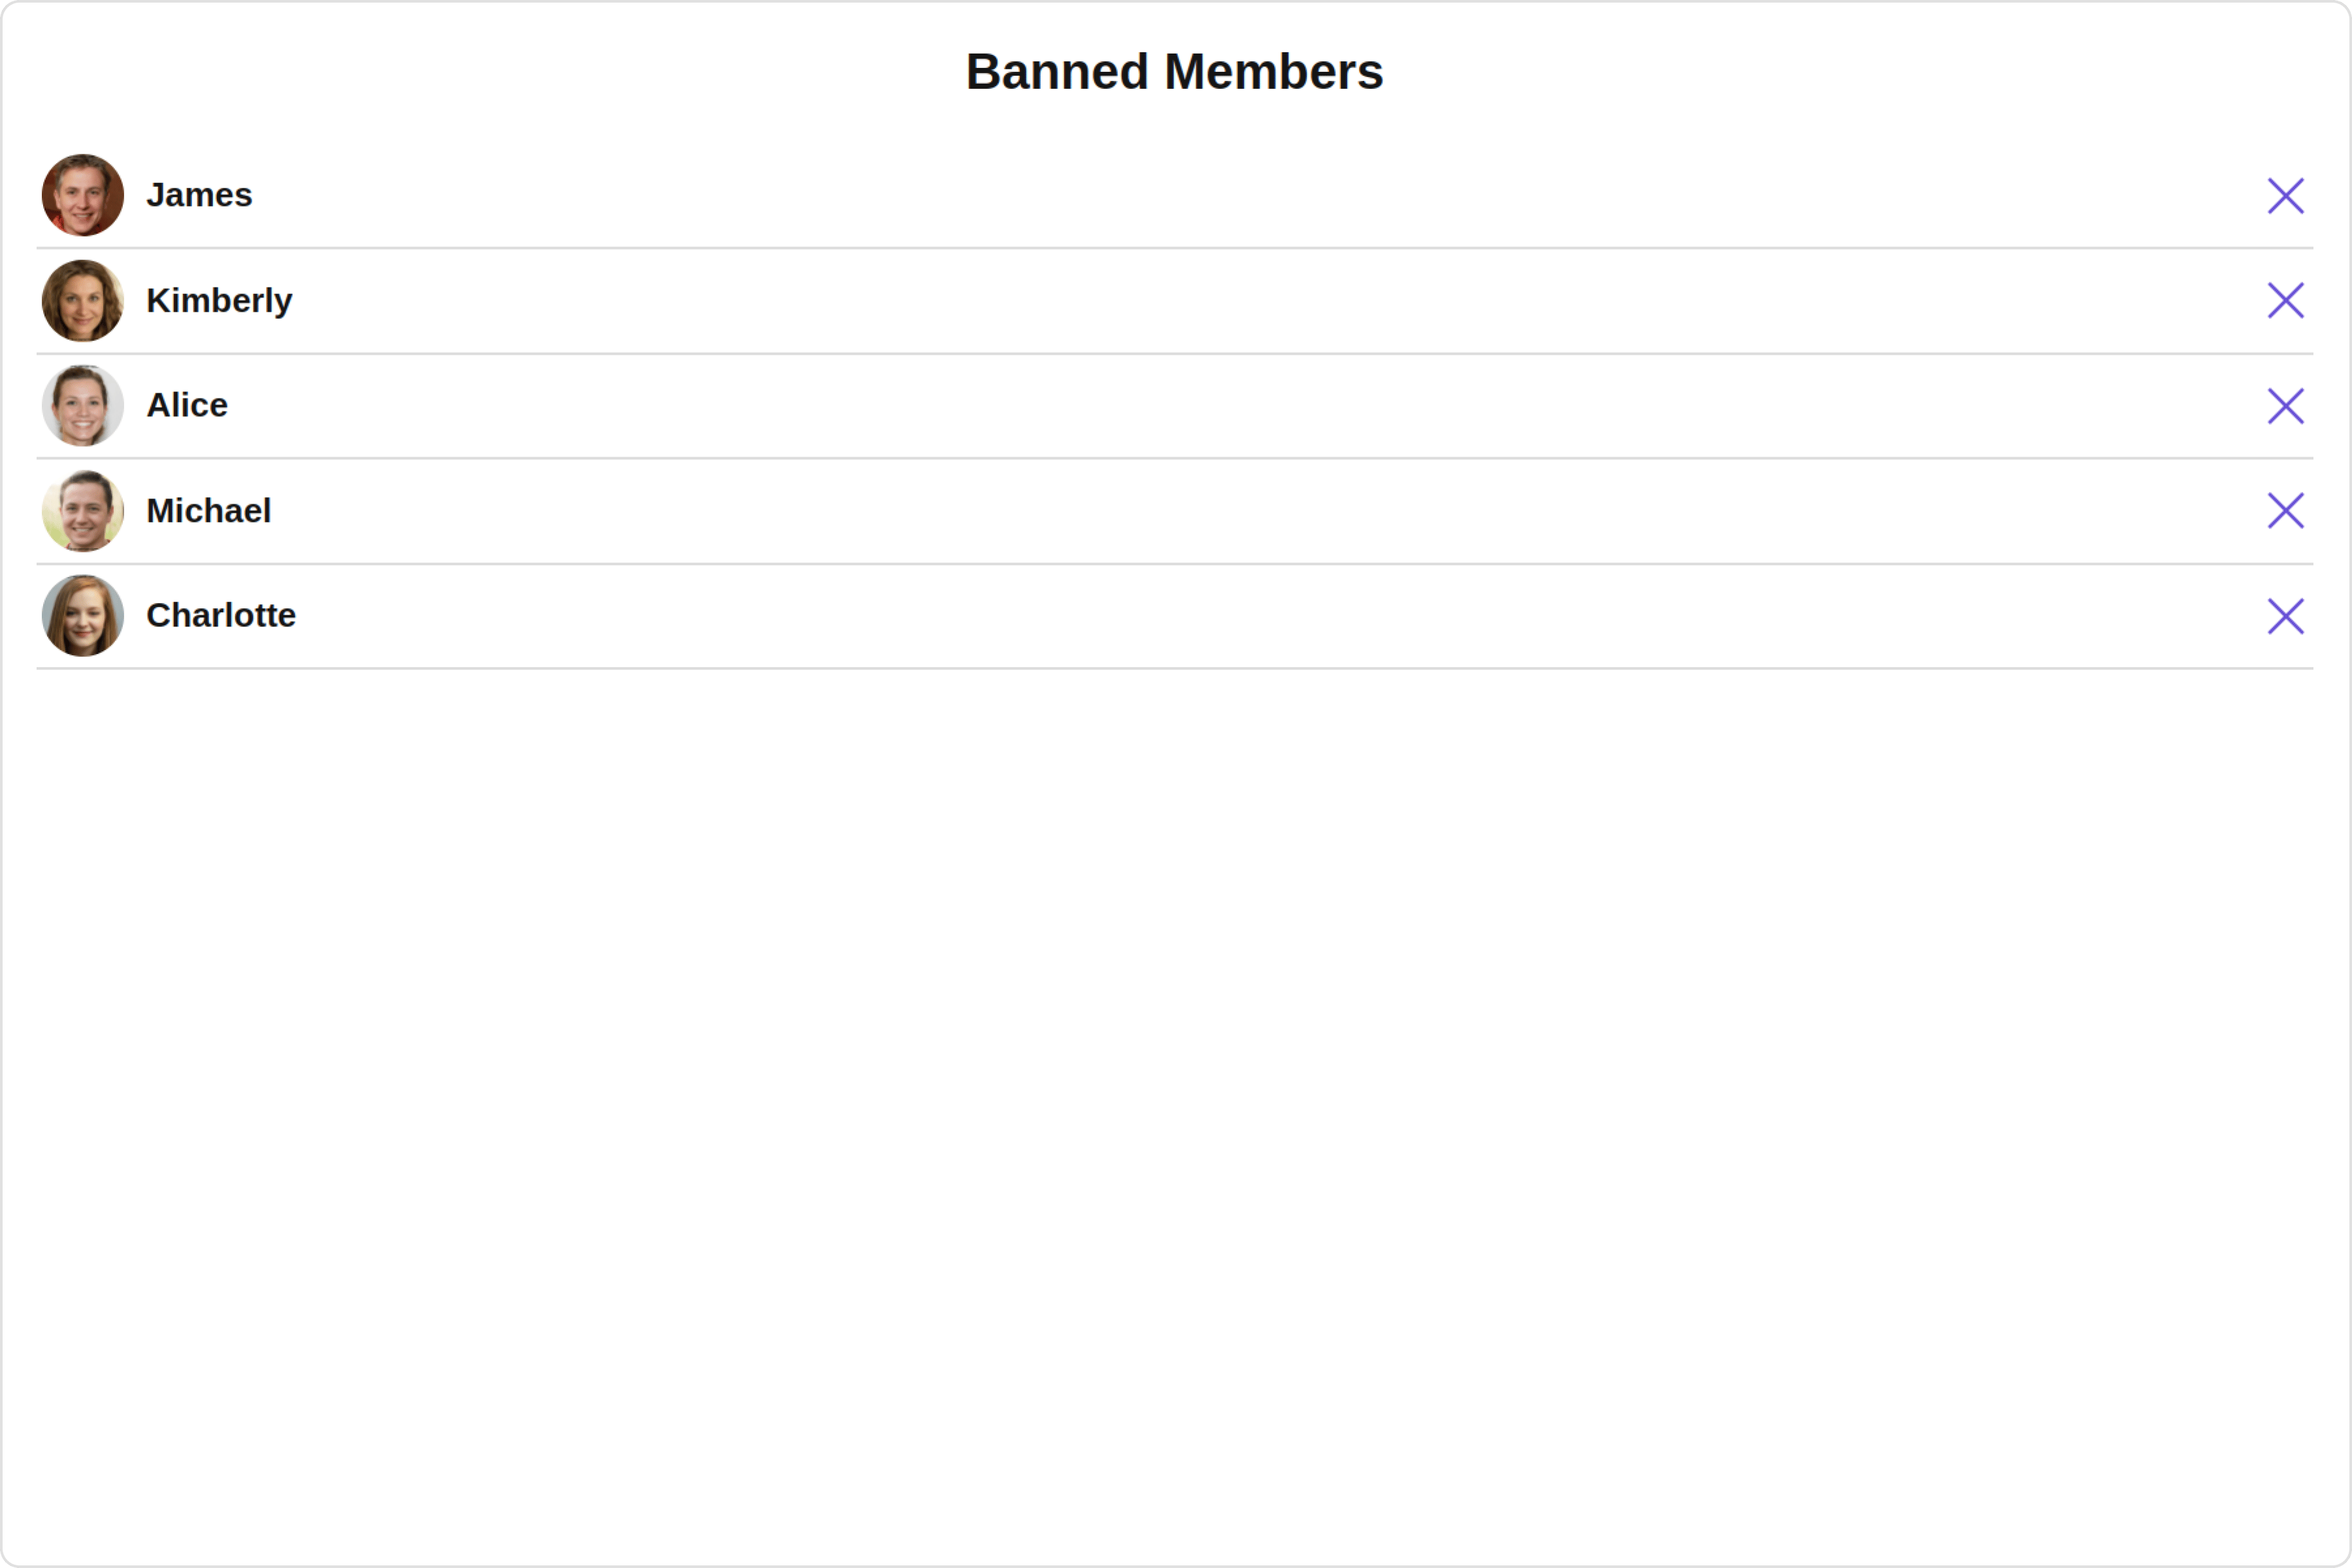View Michael's avatar thumbnail
The height and width of the screenshot is (1568, 2352).
coord(83,511)
